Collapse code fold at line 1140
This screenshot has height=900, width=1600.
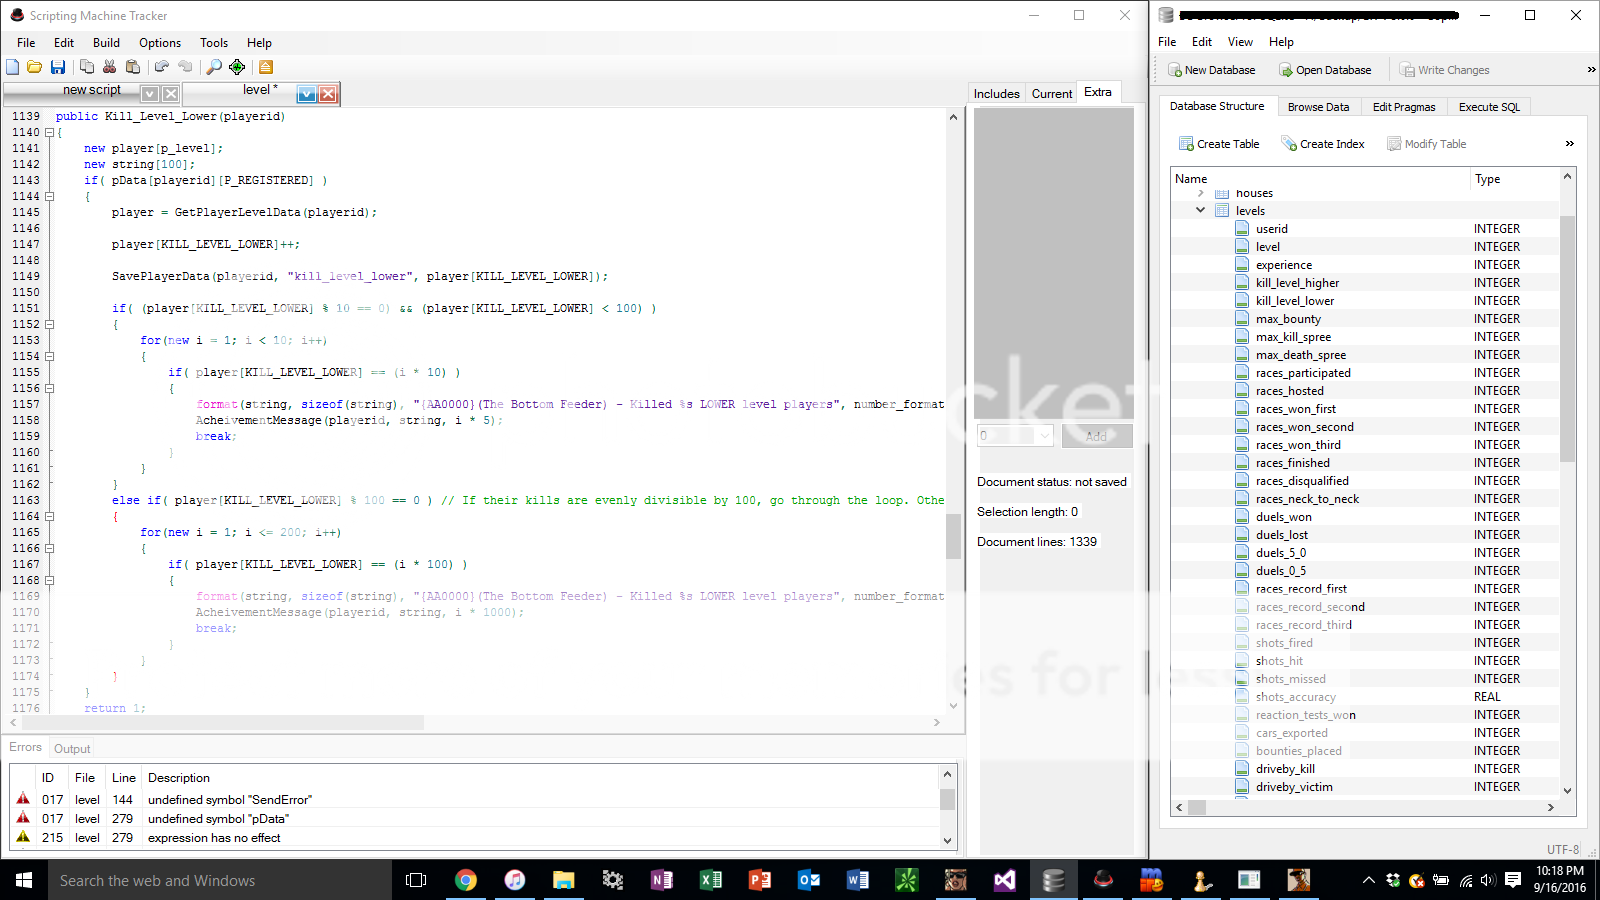(49, 132)
